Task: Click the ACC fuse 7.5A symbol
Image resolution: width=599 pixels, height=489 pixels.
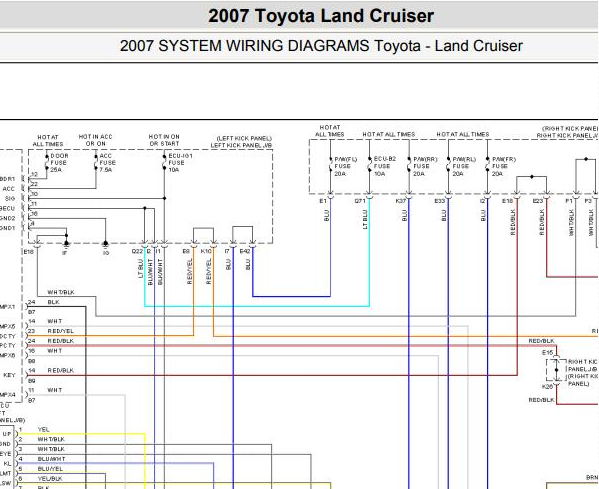Action: click(x=96, y=162)
